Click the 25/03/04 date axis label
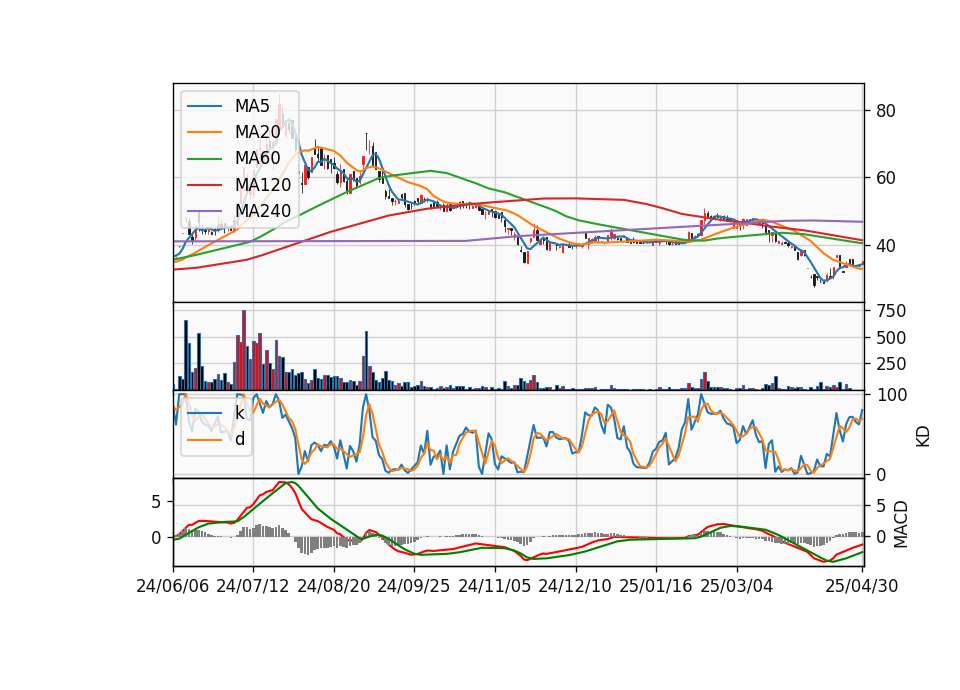 tap(737, 586)
